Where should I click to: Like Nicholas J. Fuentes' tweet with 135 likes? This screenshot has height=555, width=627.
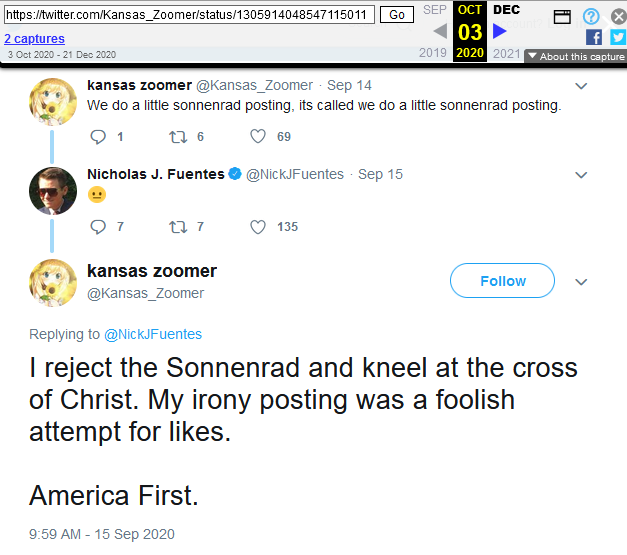[x=258, y=227]
